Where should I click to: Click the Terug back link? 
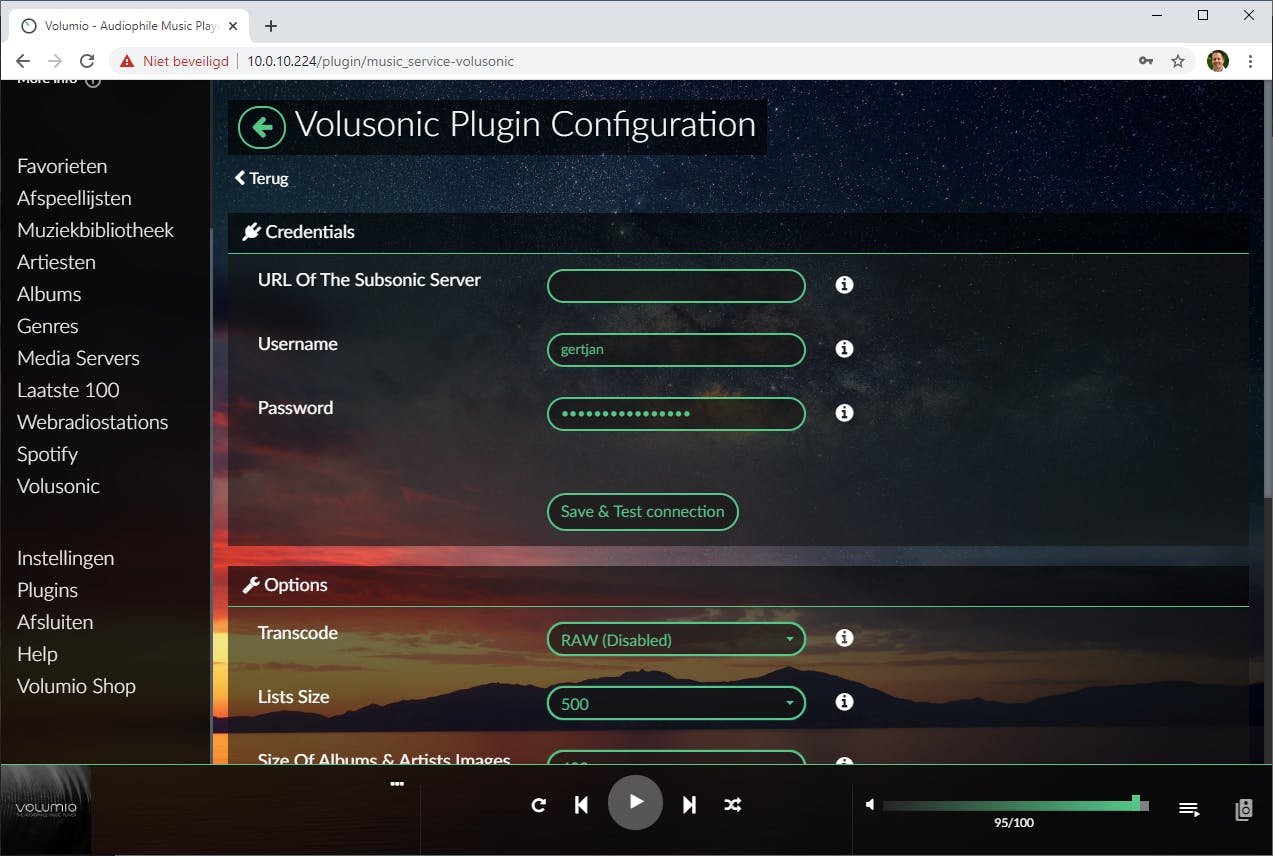pyautogui.click(x=262, y=178)
